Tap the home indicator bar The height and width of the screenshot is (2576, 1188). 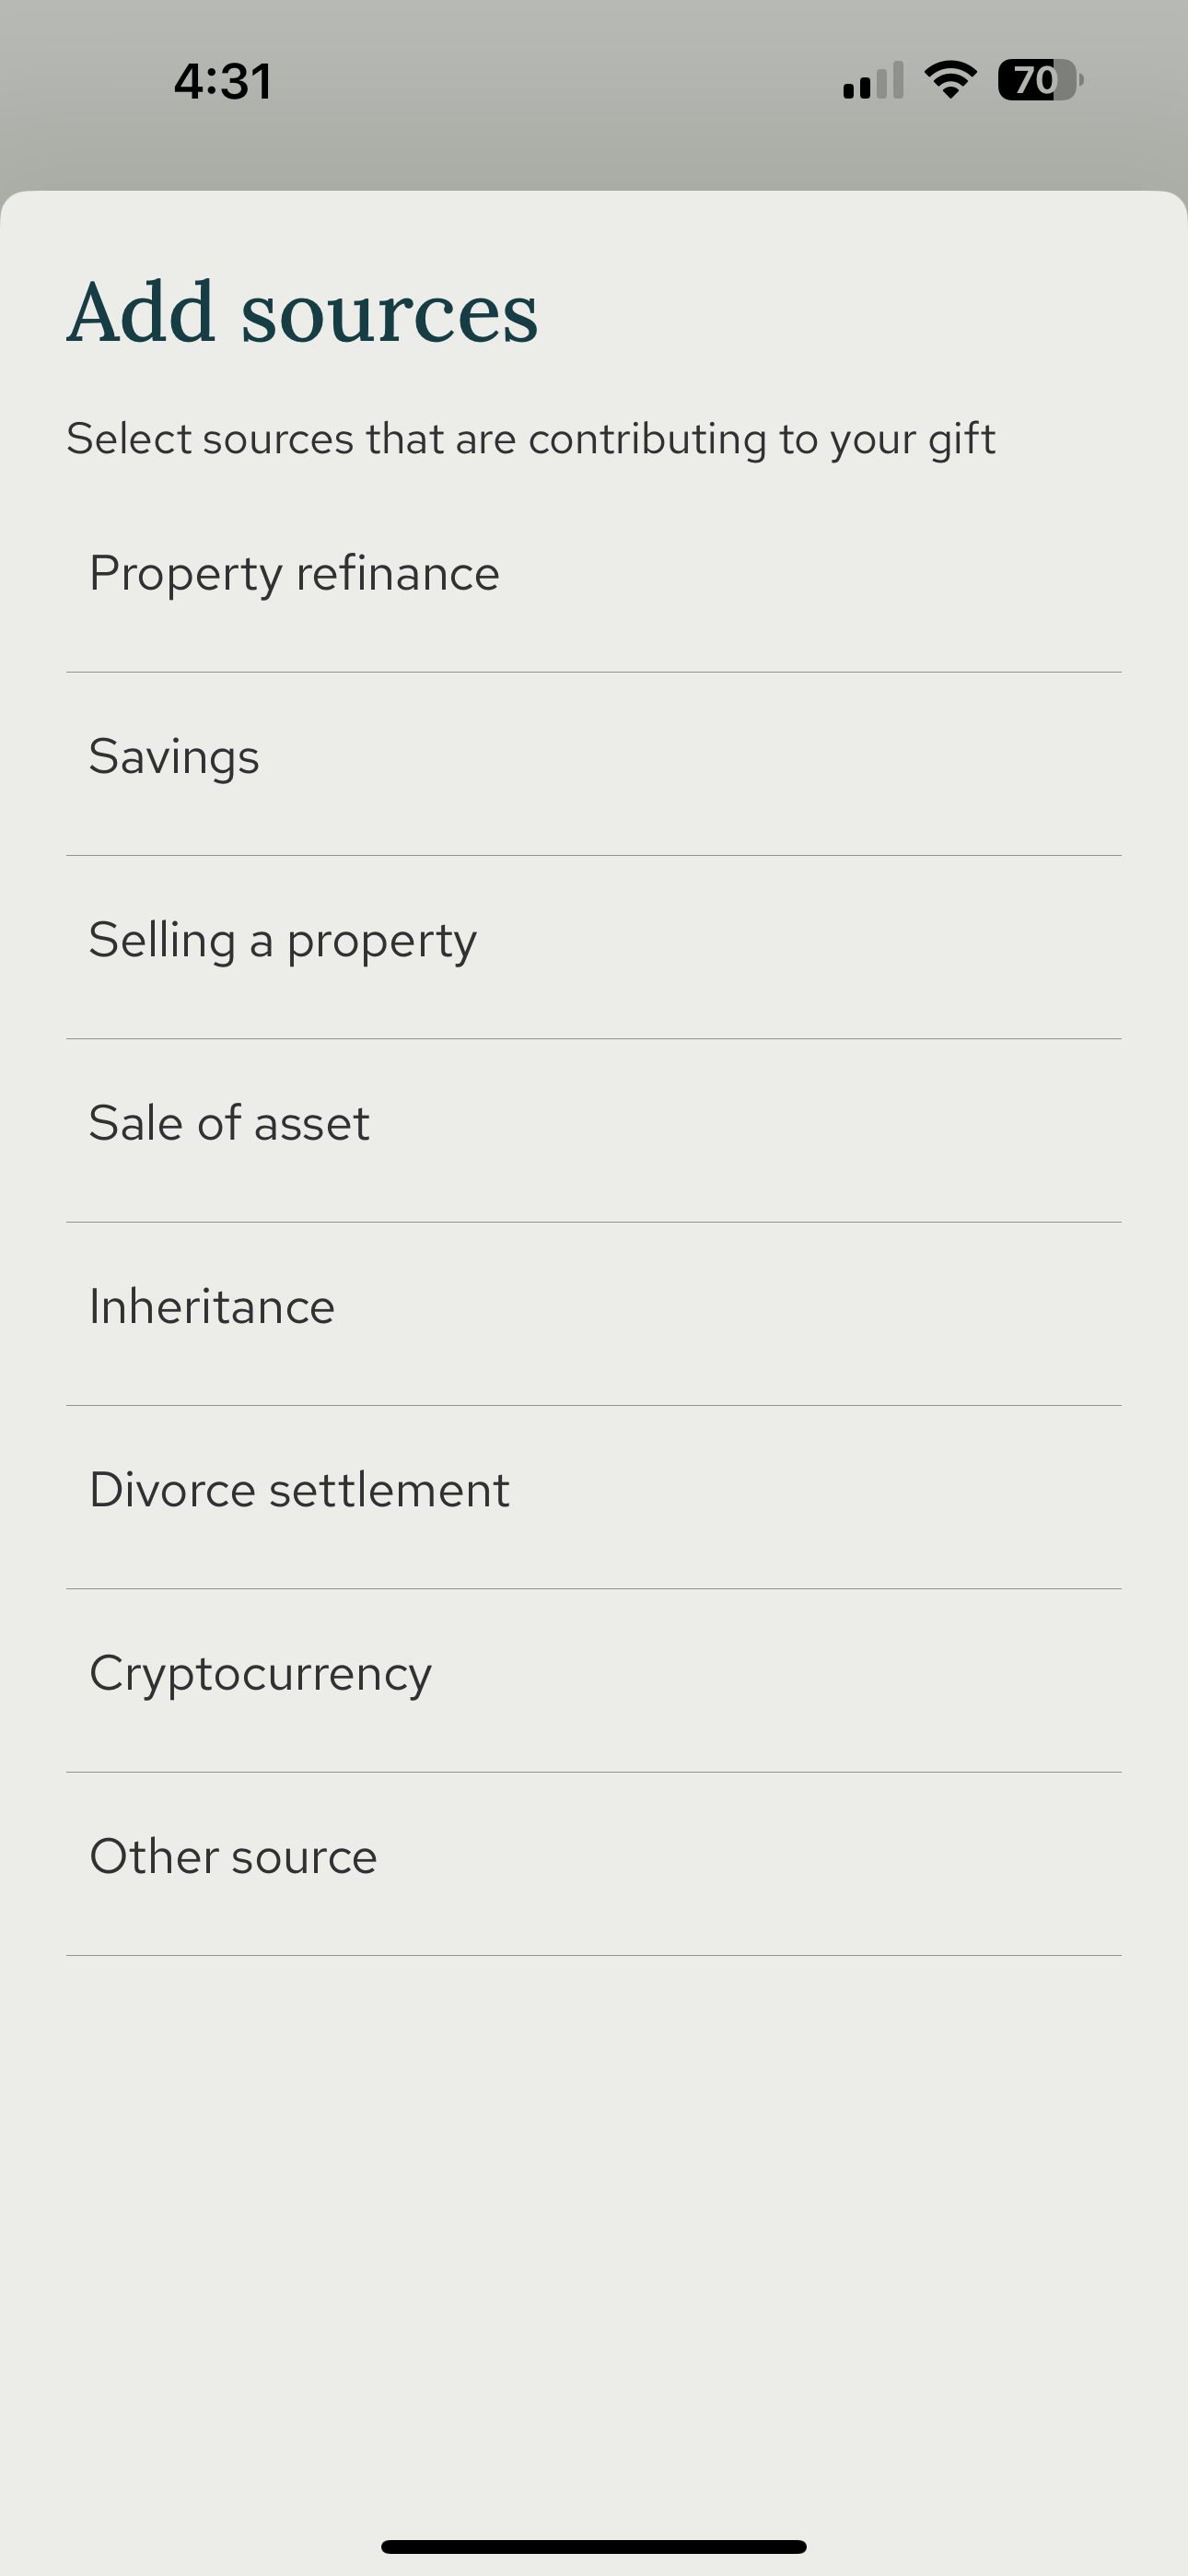pos(594,2546)
